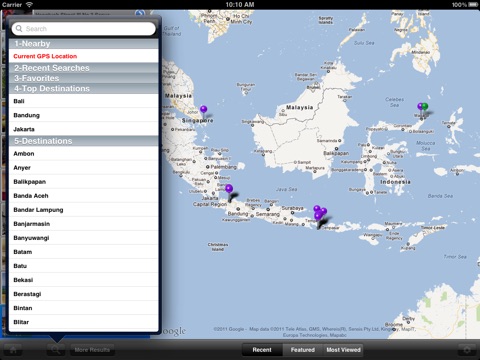
Task: Tap the 4-Top Destinations header
Action: tap(83, 89)
